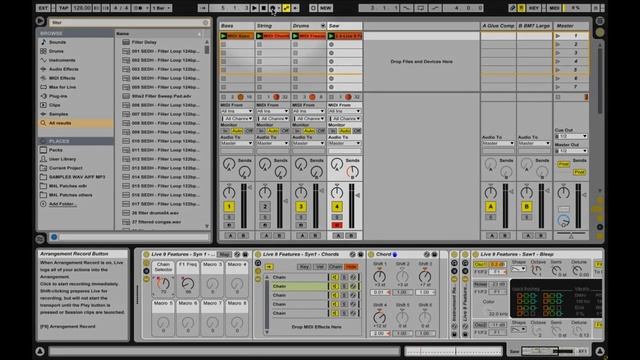
Task: Show the Vel zone editor in Chords rack
Action: pyautogui.click(x=320, y=267)
